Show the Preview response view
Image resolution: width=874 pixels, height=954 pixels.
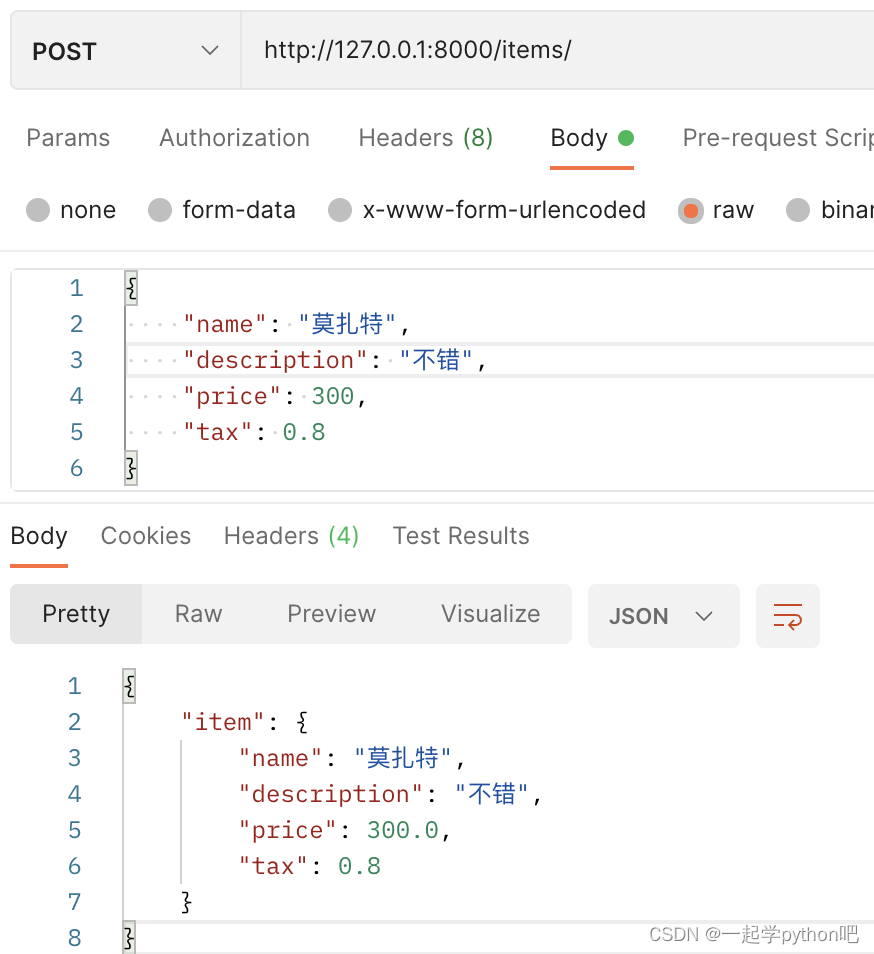[331, 614]
